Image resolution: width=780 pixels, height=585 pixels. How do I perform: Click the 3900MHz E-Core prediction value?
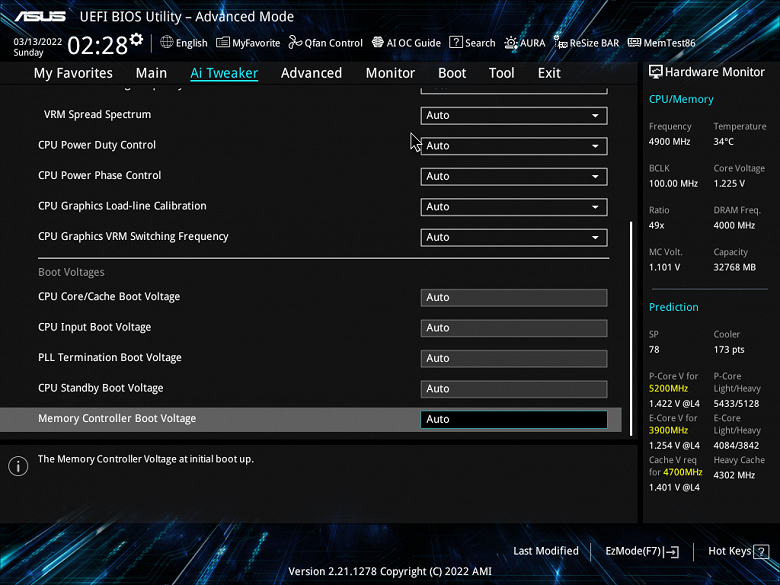tap(668, 430)
